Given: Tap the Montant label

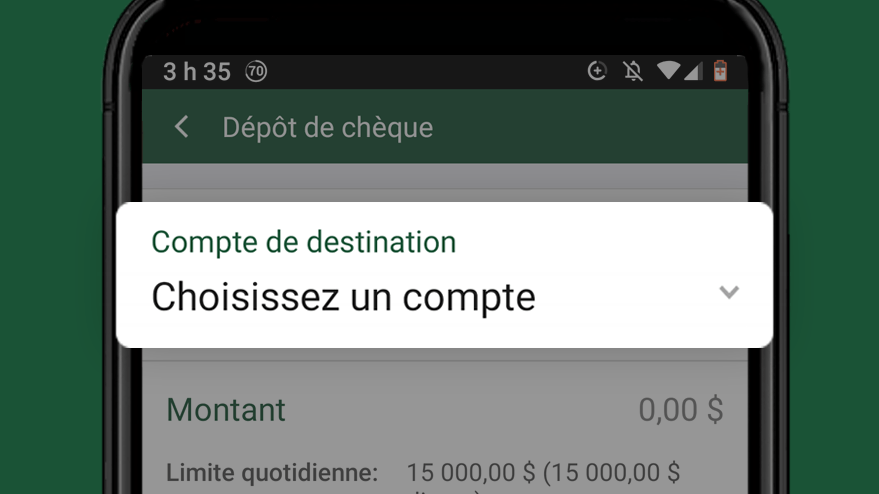Looking at the screenshot, I should [x=226, y=410].
